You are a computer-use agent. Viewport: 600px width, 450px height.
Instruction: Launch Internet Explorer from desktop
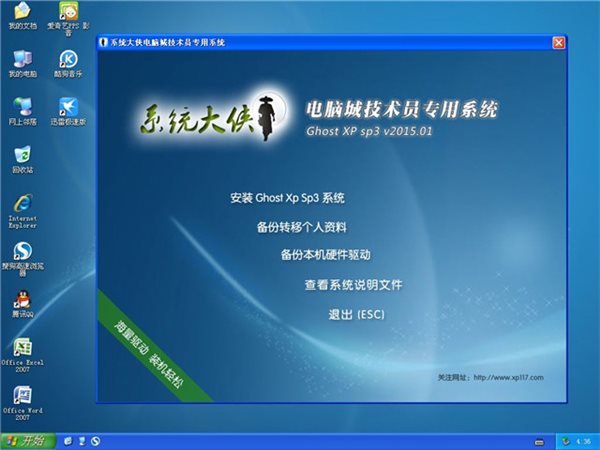23,211
